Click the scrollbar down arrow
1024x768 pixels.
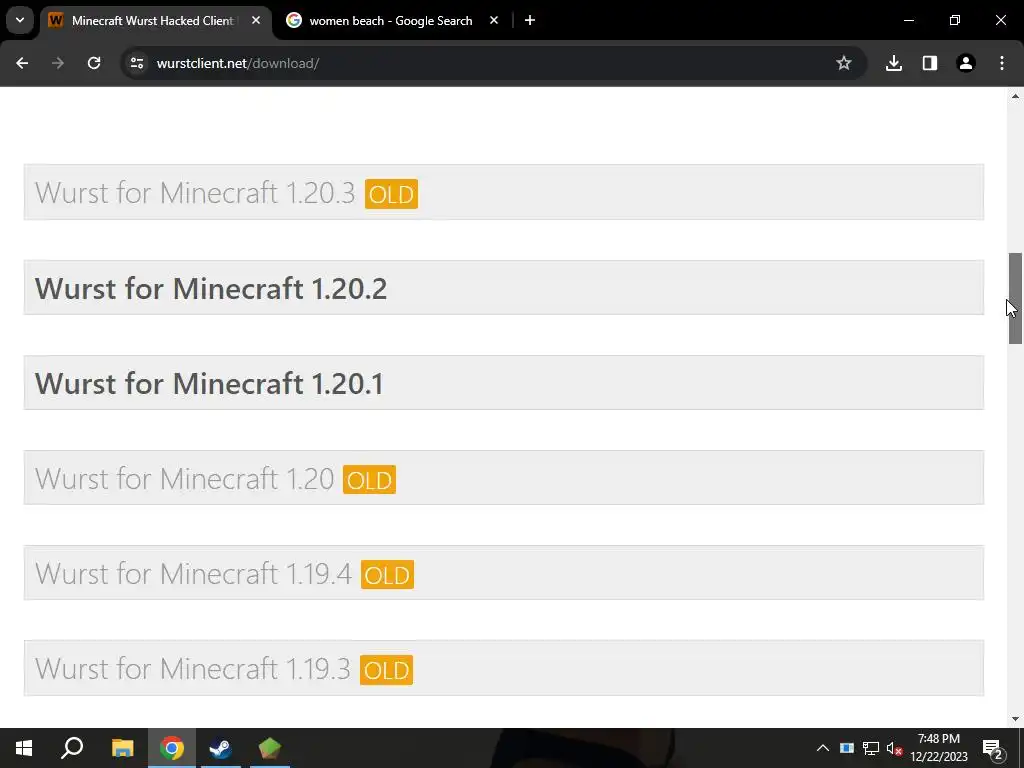click(x=1015, y=719)
